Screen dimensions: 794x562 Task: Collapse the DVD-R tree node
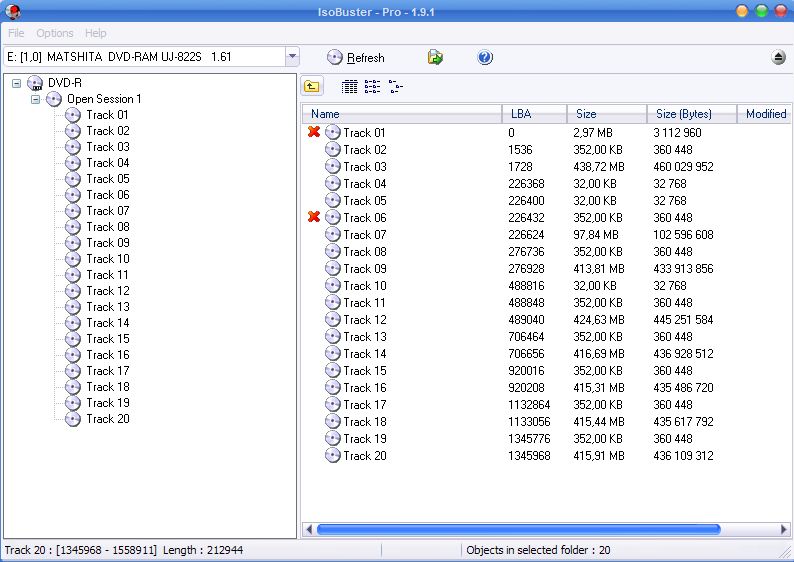pos(16,83)
